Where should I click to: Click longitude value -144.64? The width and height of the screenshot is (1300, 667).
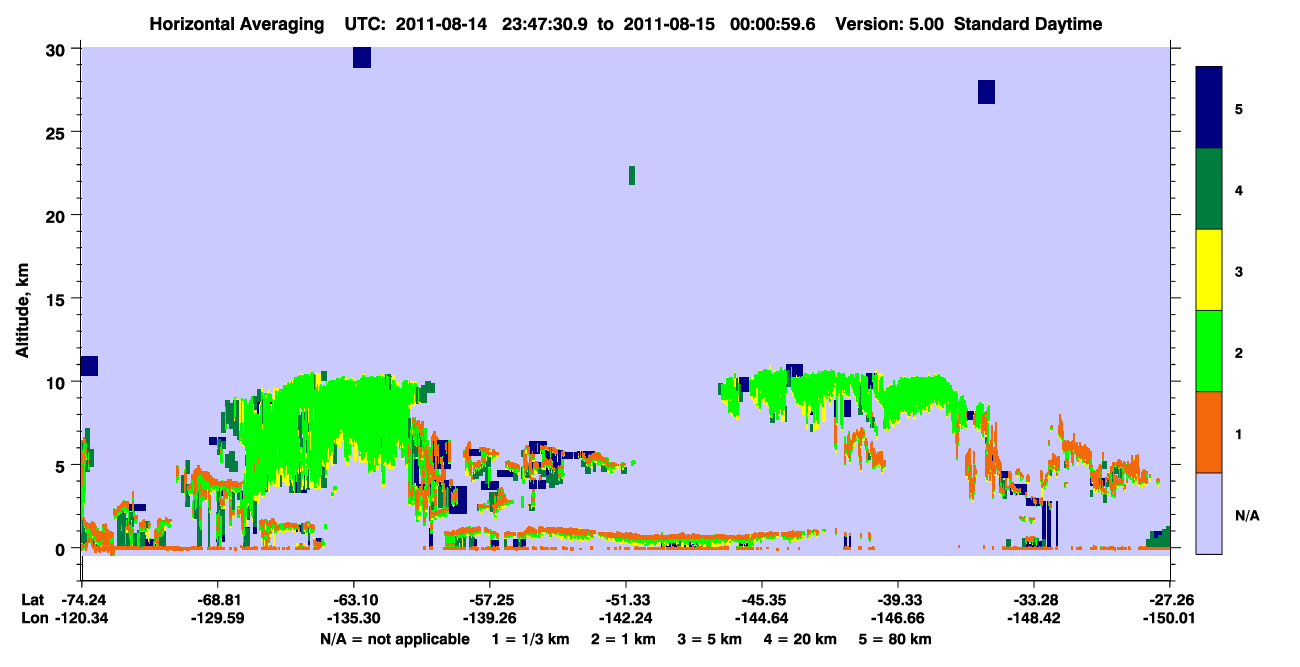tap(761, 618)
